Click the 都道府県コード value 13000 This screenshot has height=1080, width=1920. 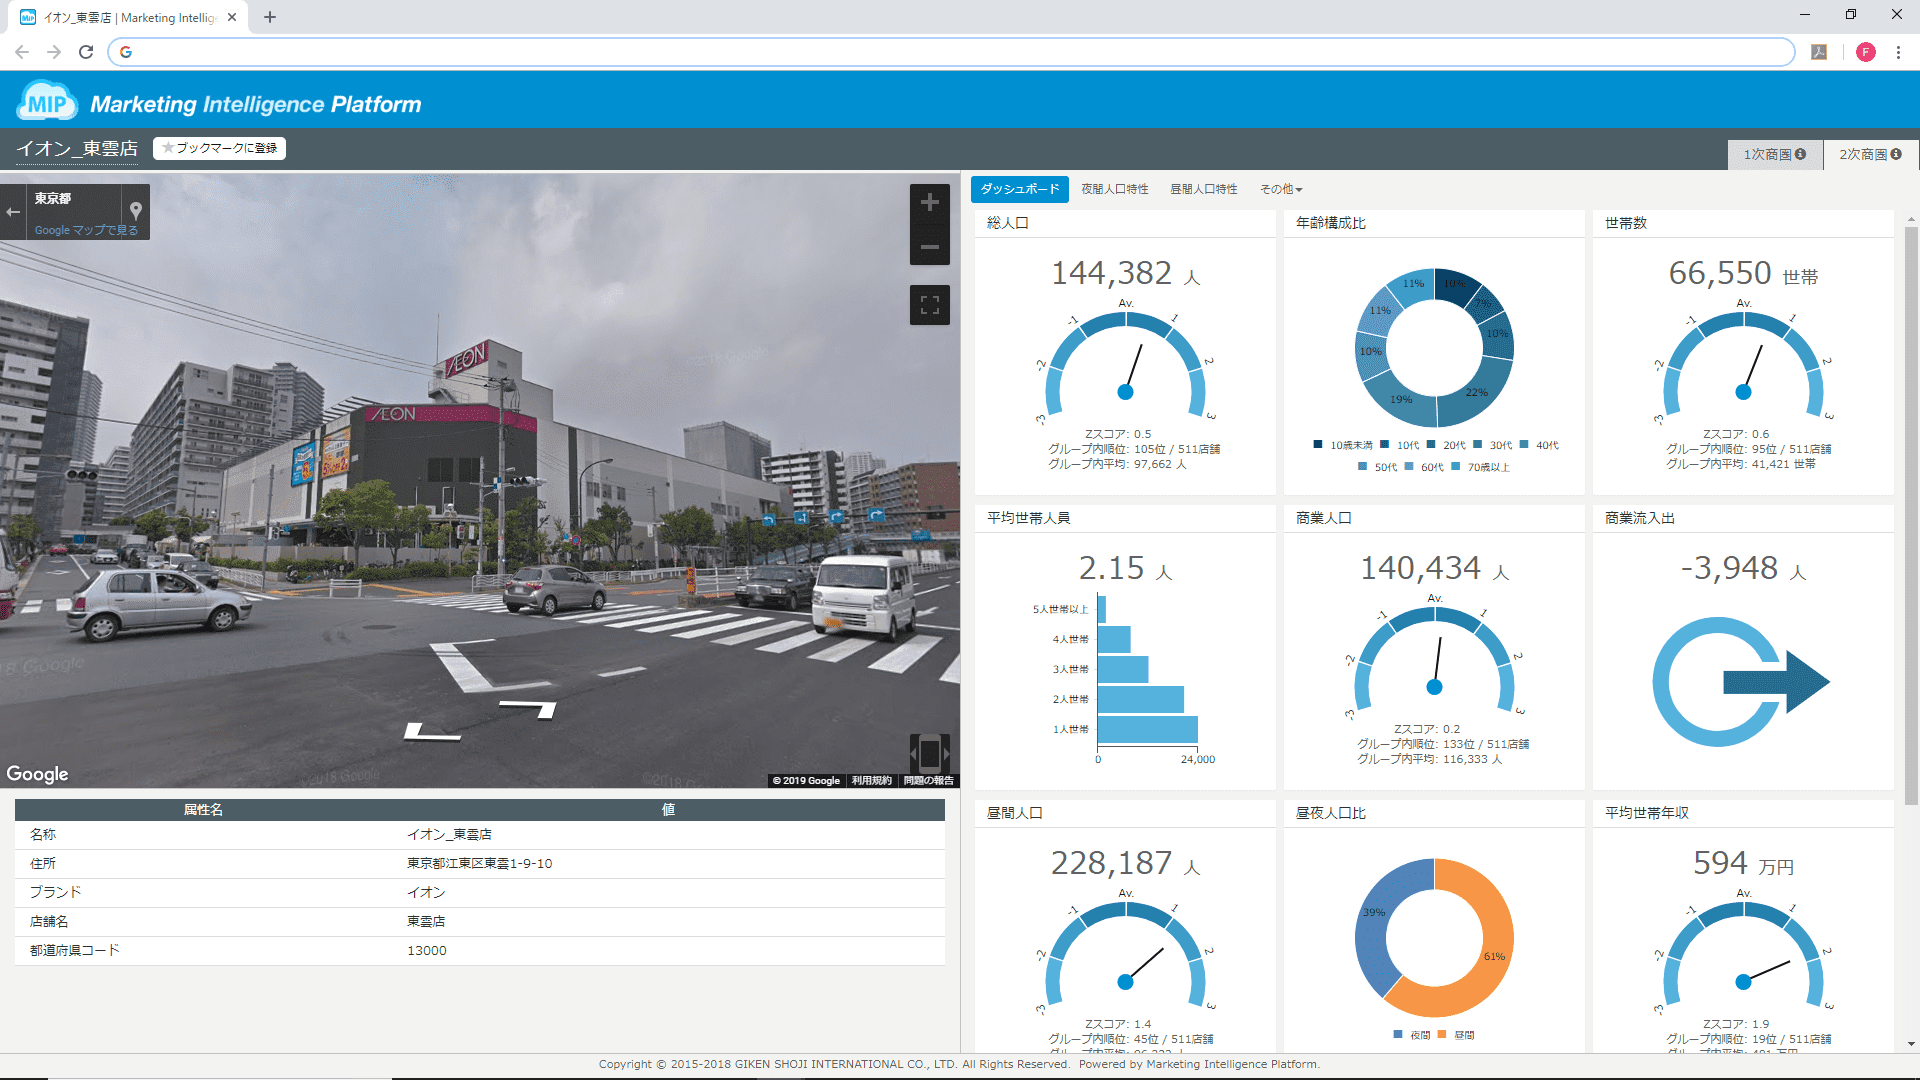(x=427, y=950)
